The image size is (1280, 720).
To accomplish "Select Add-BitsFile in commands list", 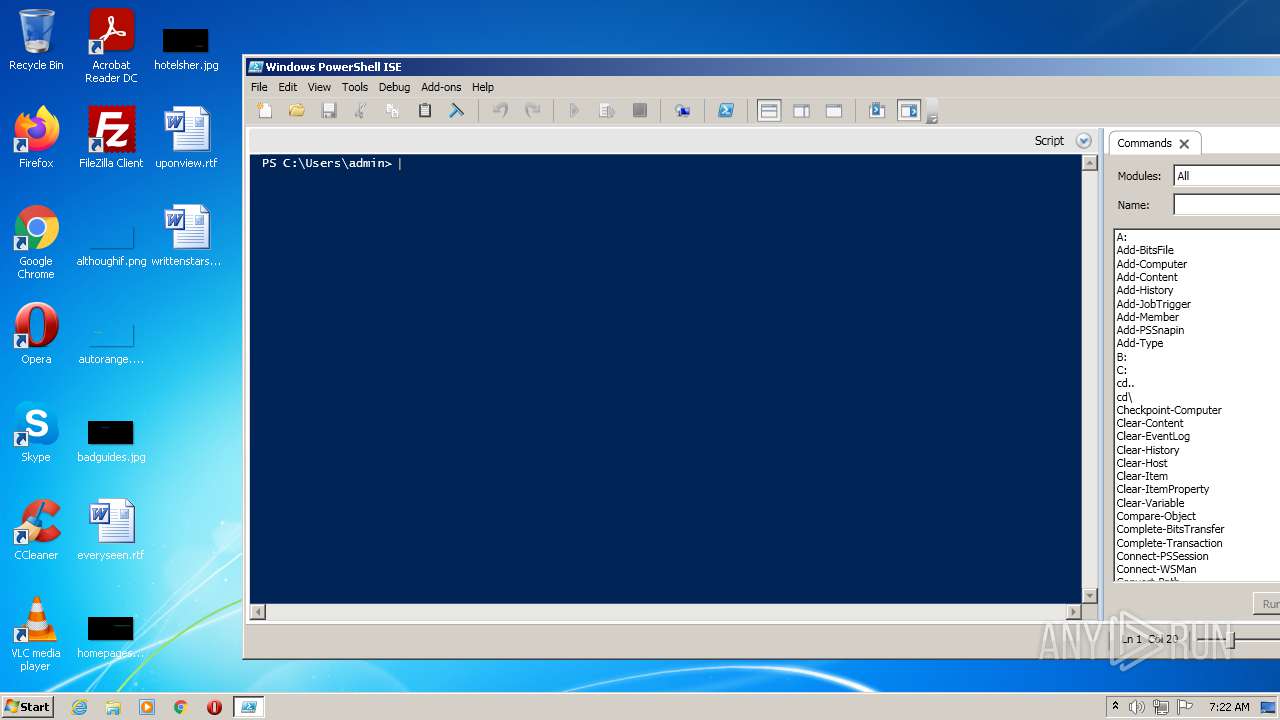I will pyautogui.click(x=1145, y=251).
